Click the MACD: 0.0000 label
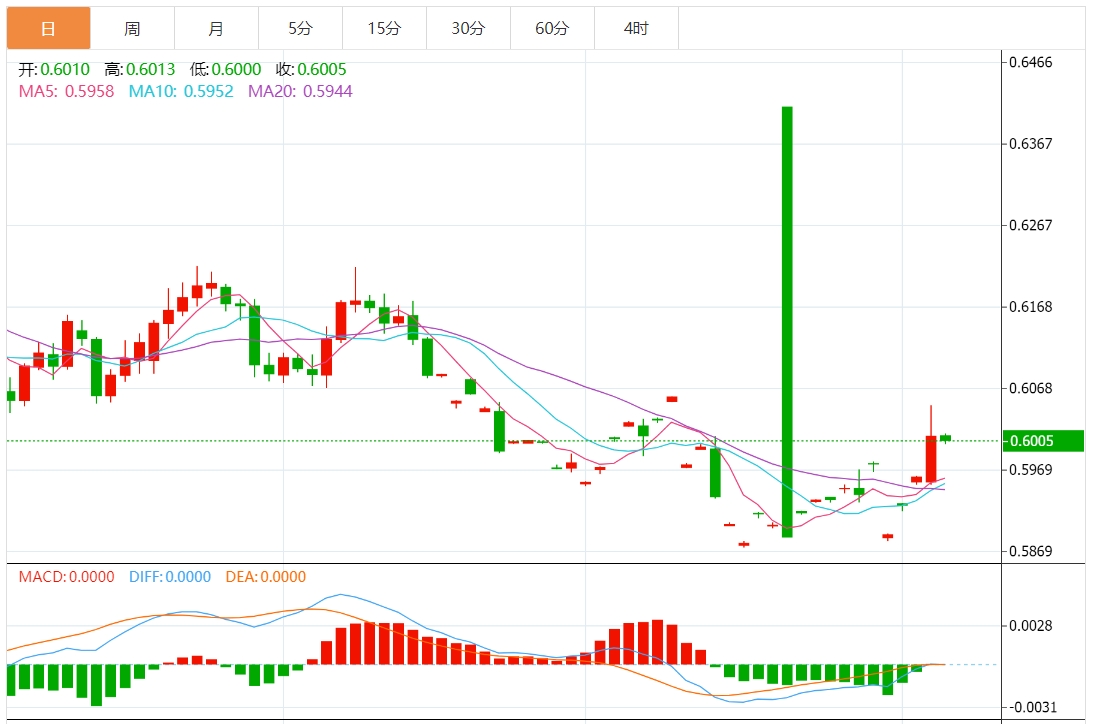Image resolution: width=1104 pixels, height=724 pixels. [x=66, y=577]
